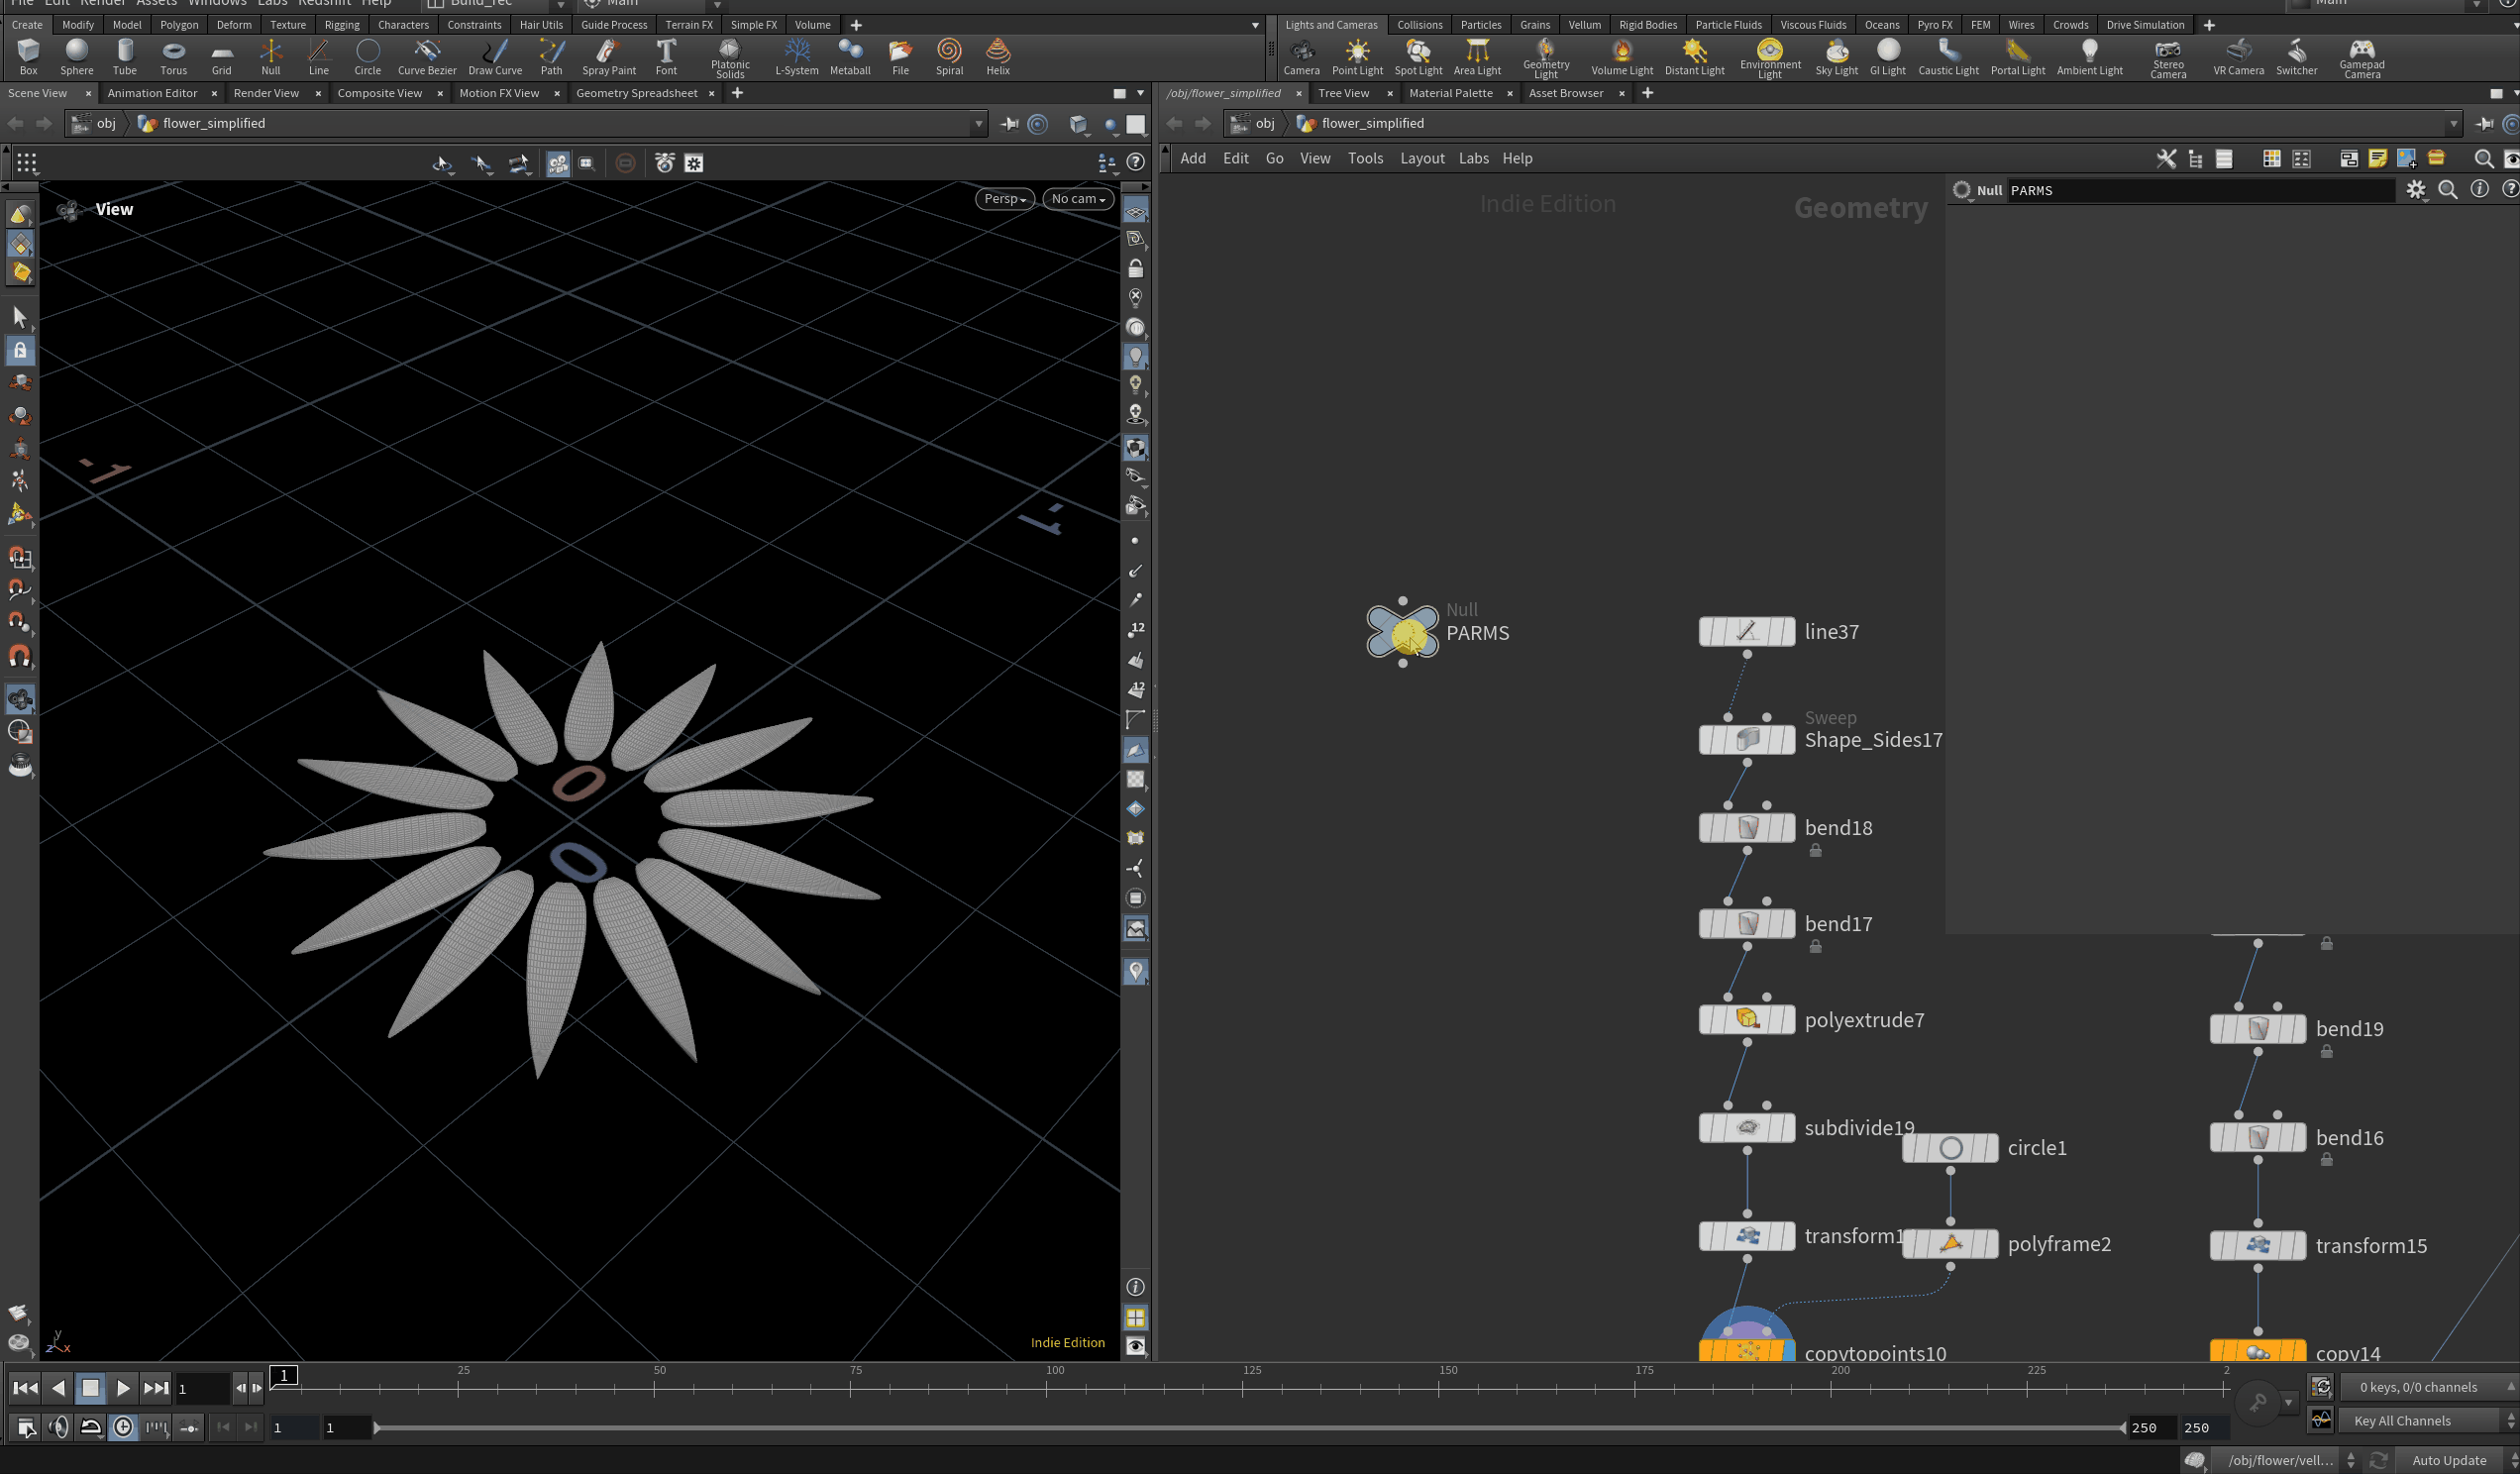
Task: Click the Environment Light shelf tool
Action: click(1769, 56)
